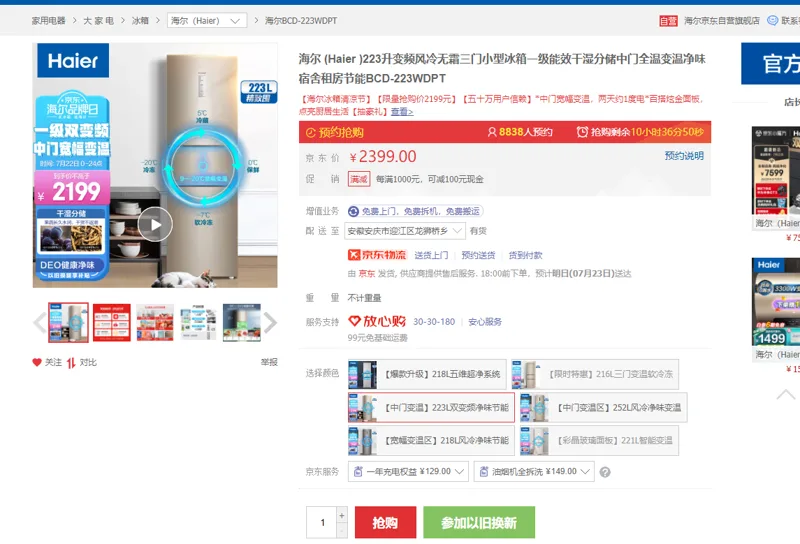Select 【宽幅变温区】218L风冷净味节能 option
Image resolution: width=800 pixels, height=544 pixels.
(431, 440)
